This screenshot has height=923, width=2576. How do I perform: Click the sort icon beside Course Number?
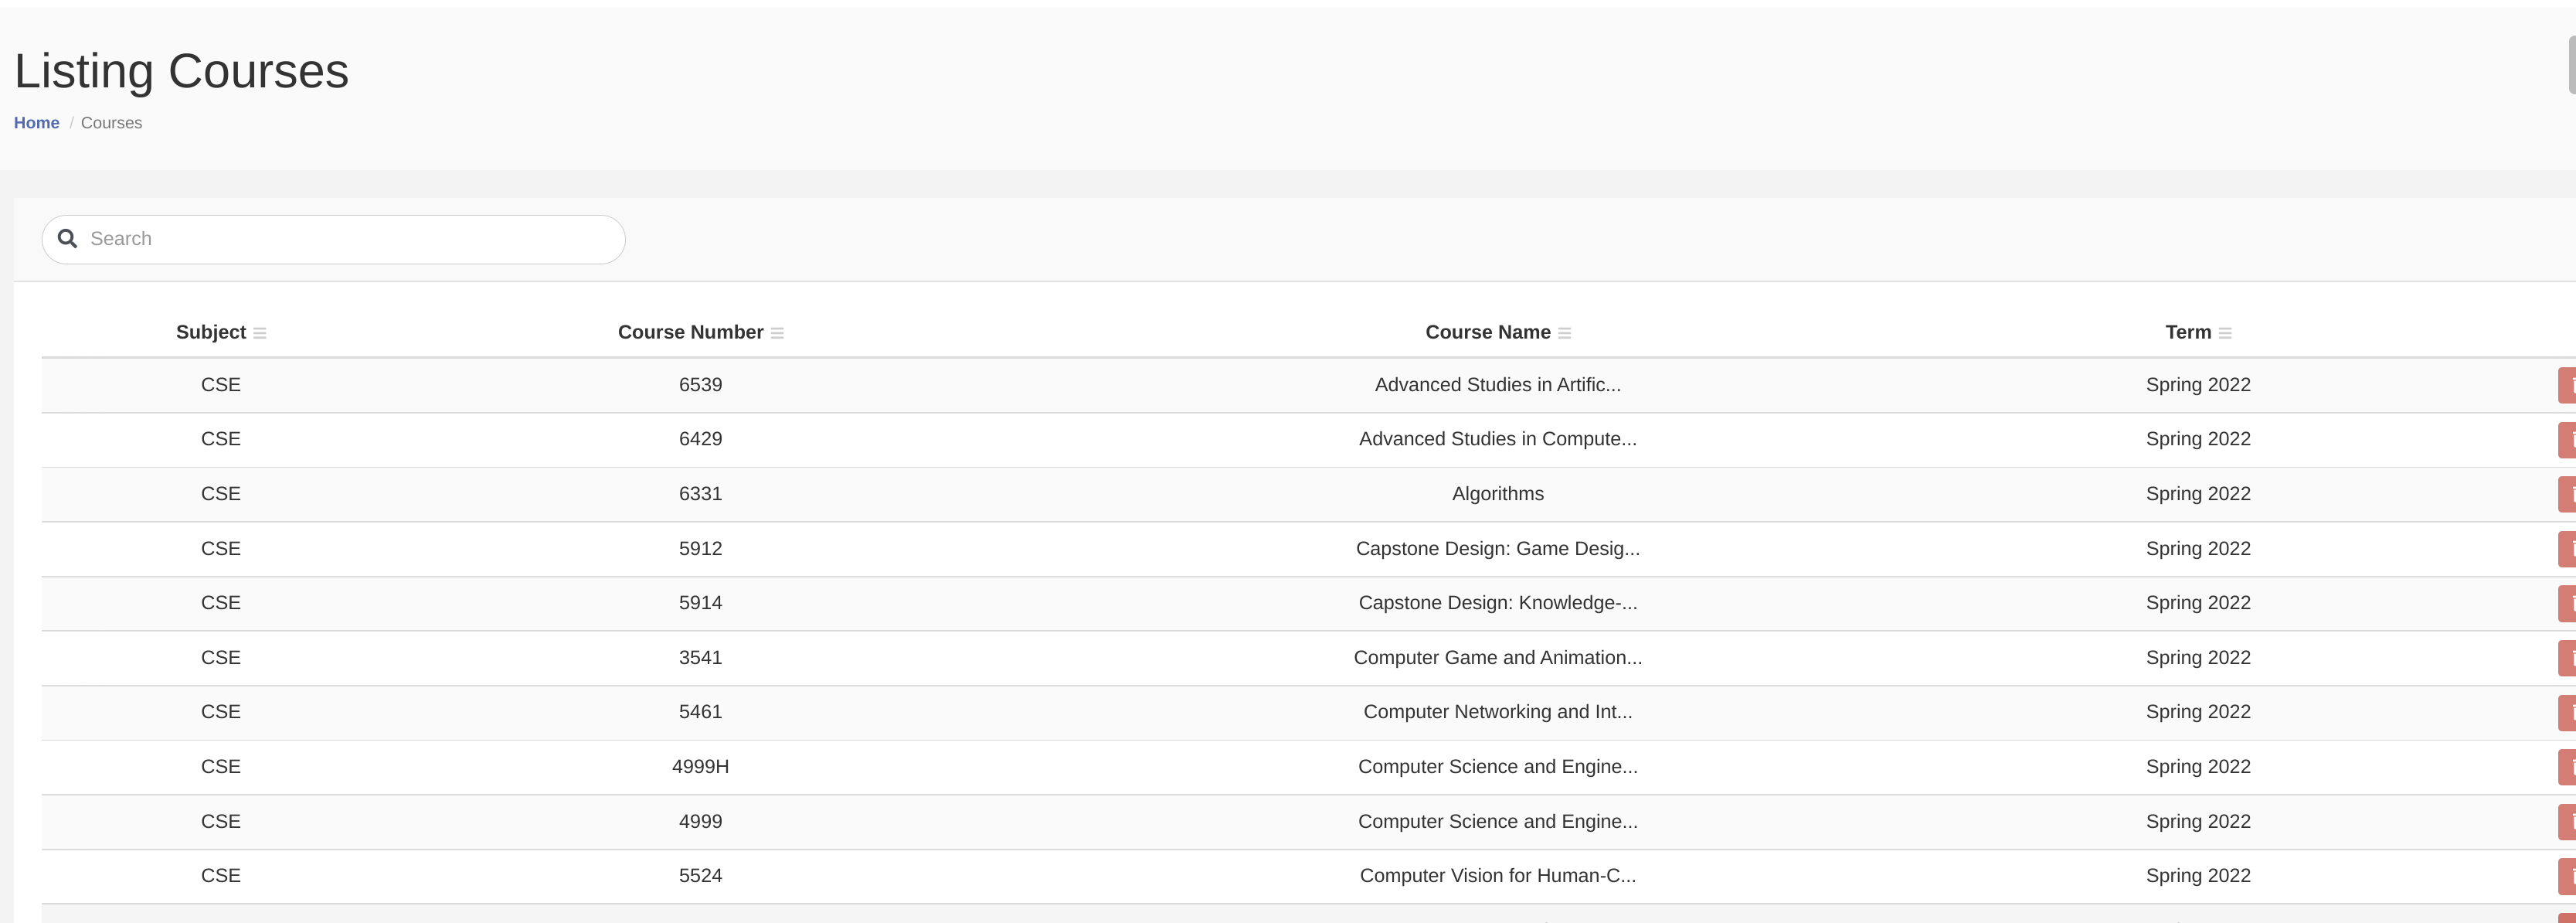pyautogui.click(x=777, y=334)
